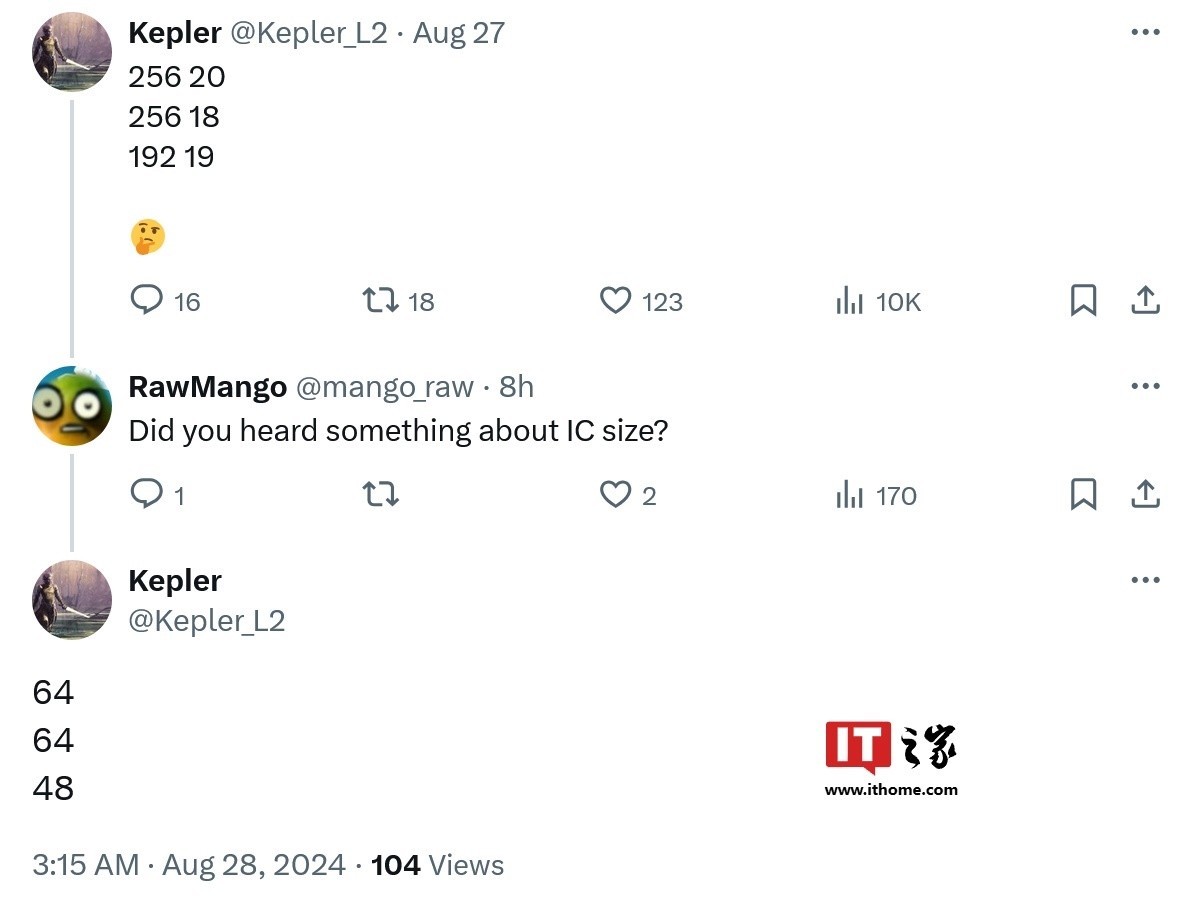Open RawMango's avatar picture
1196x904 pixels.
coord(72,406)
